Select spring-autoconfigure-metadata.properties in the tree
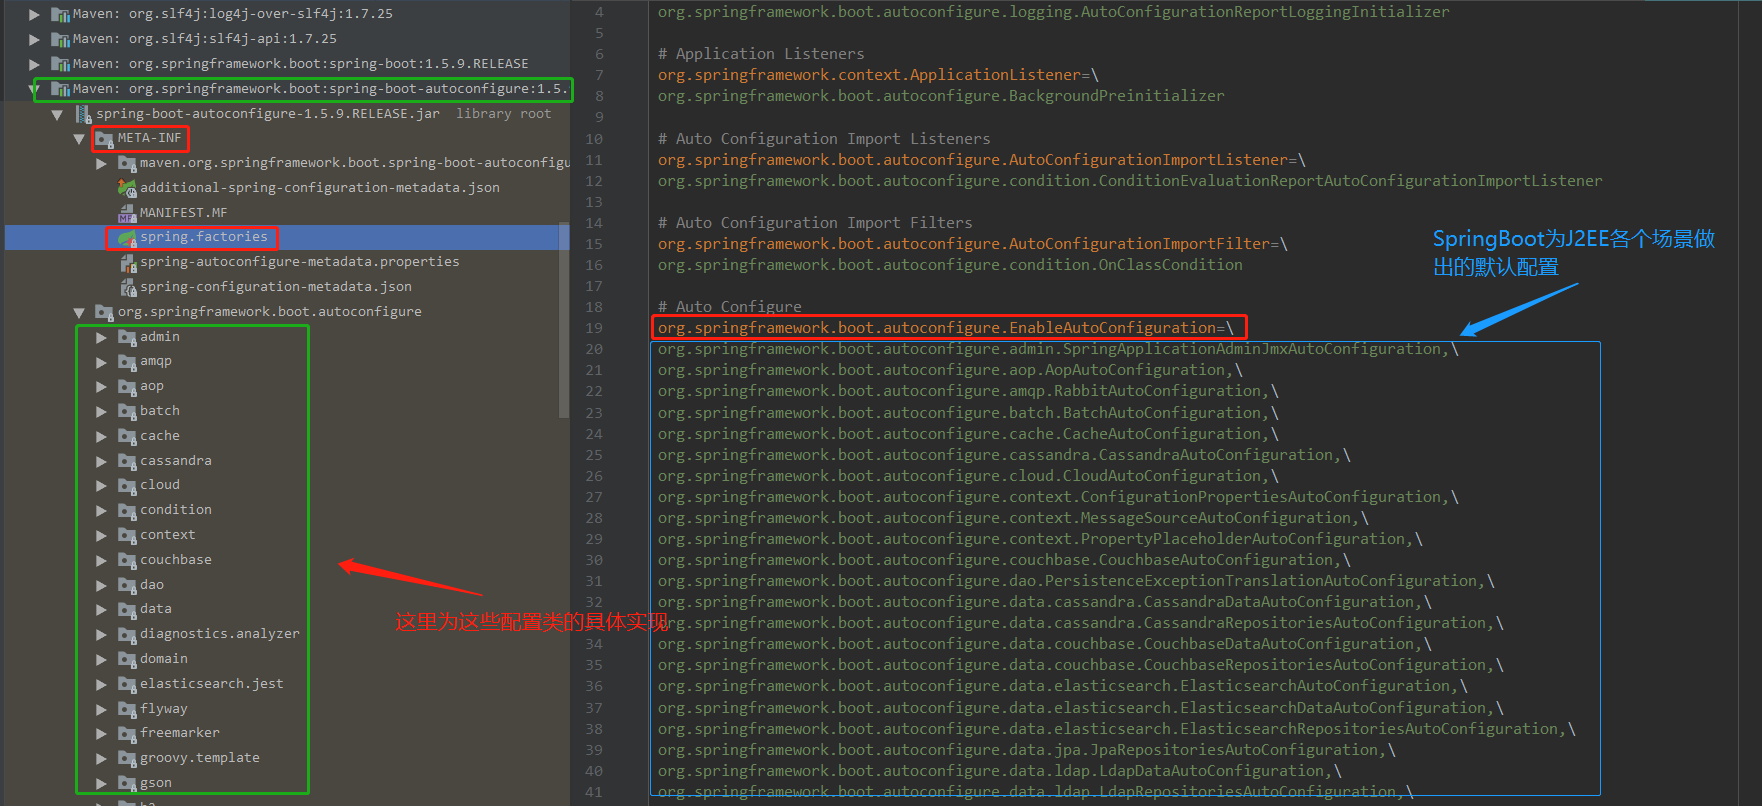 (x=300, y=262)
